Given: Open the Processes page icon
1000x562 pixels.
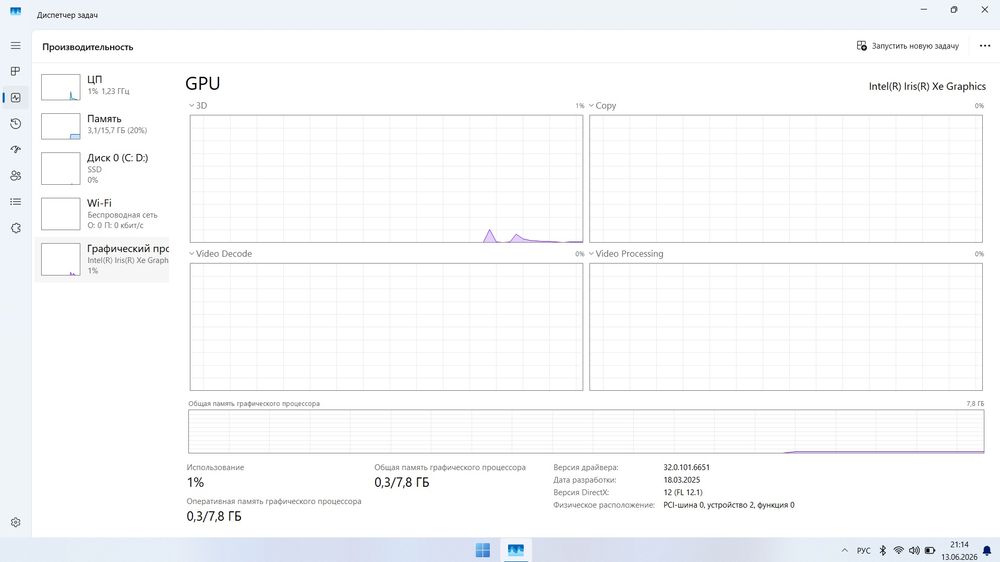Looking at the screenshot, I should pyautogui.click(x=15, y=71).
